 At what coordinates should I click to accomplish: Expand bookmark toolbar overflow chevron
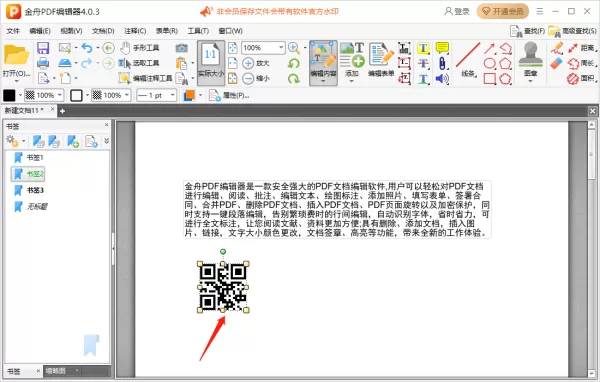click(106, 141)
